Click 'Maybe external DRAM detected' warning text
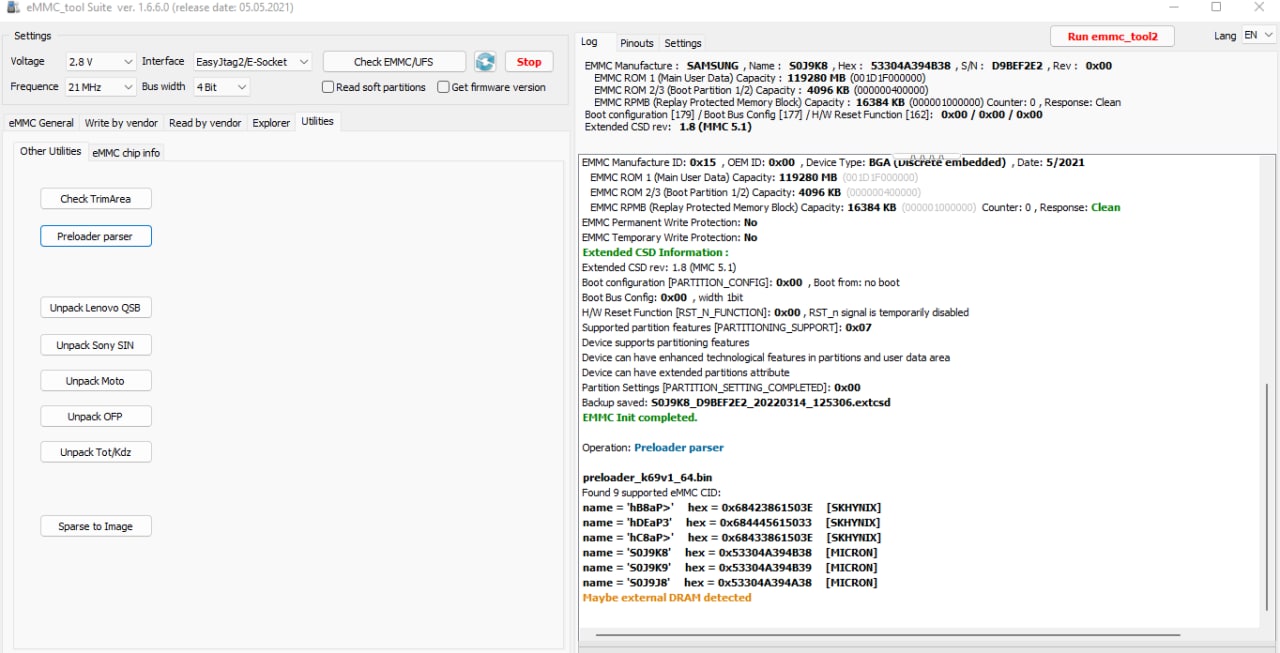The width and height of the screenshot is (1280, 653). 667,597
